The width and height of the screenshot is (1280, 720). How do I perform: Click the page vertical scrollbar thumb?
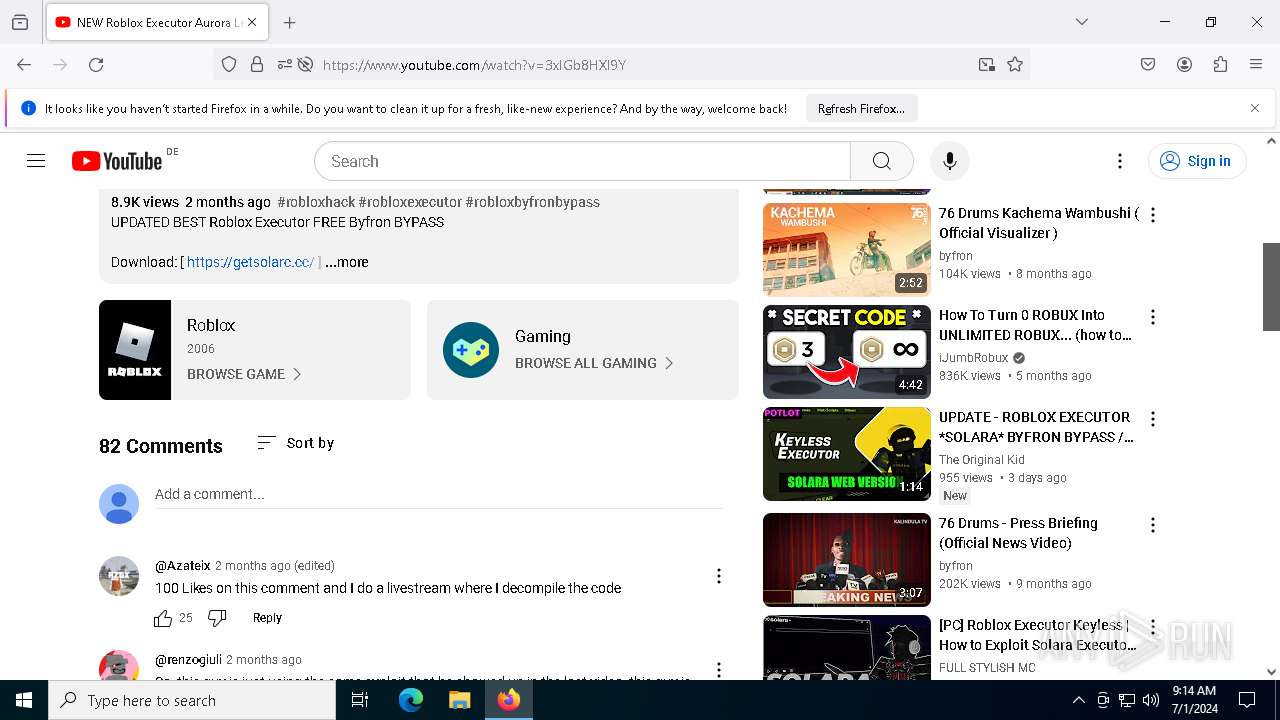(x=1272, y=286)
